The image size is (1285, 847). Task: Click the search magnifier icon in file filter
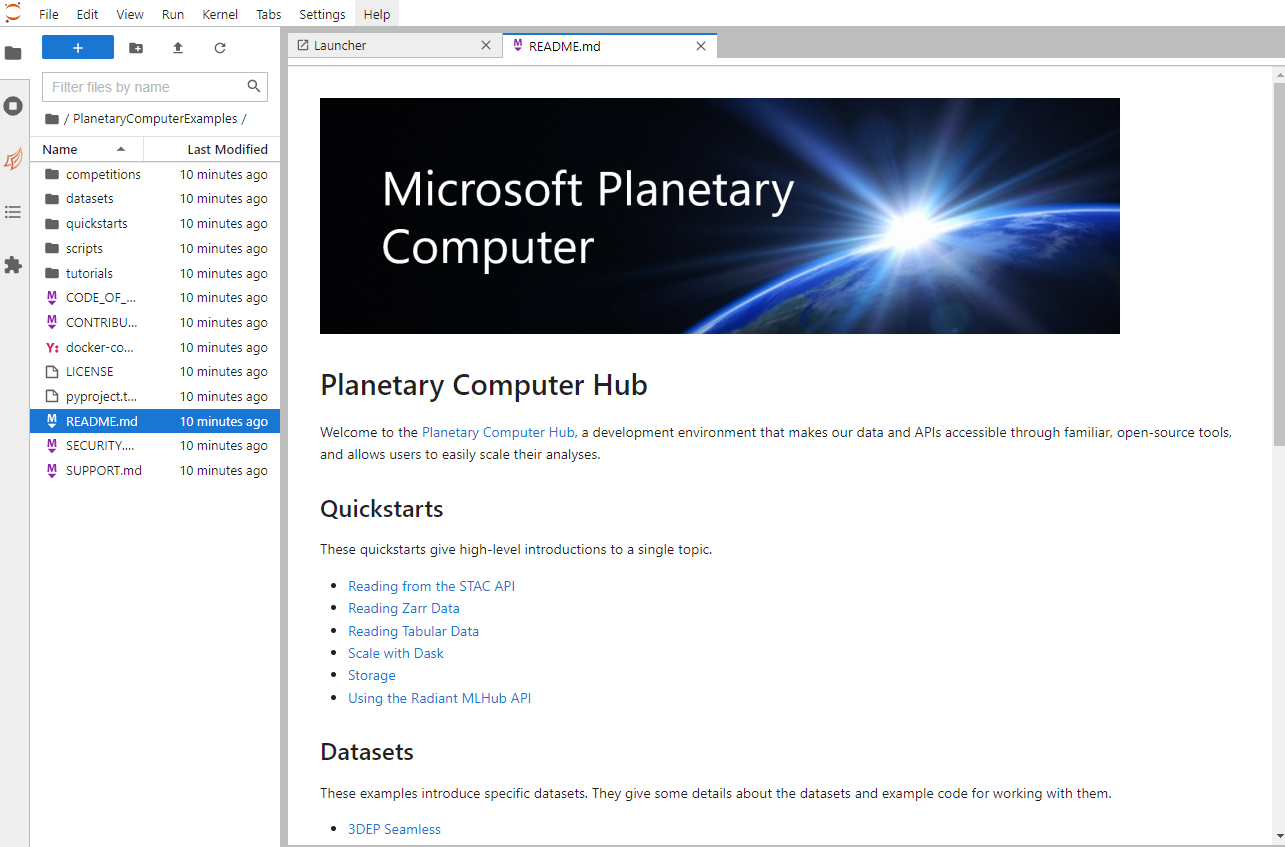(254, 86)
